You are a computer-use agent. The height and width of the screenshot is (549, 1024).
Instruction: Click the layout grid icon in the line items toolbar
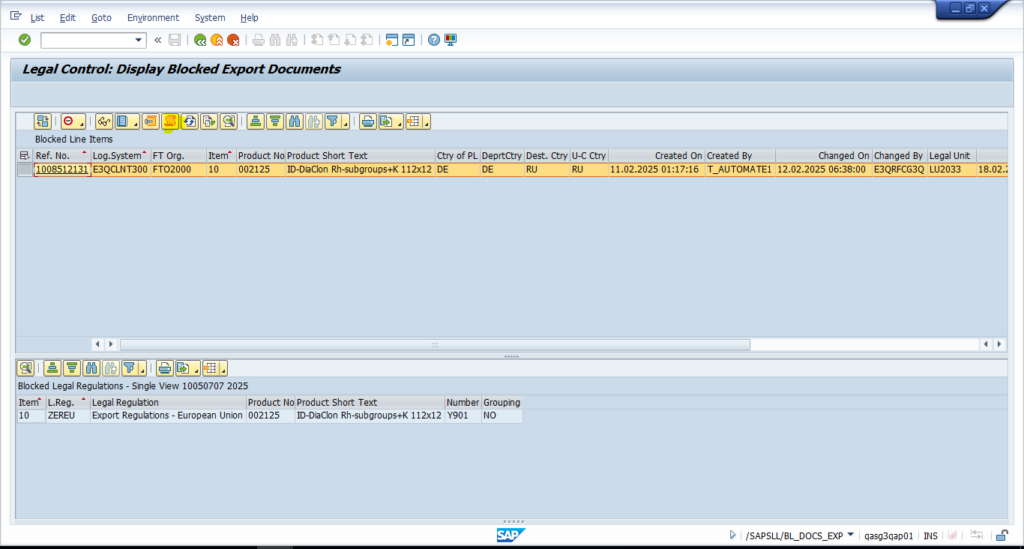coord(413,121)
